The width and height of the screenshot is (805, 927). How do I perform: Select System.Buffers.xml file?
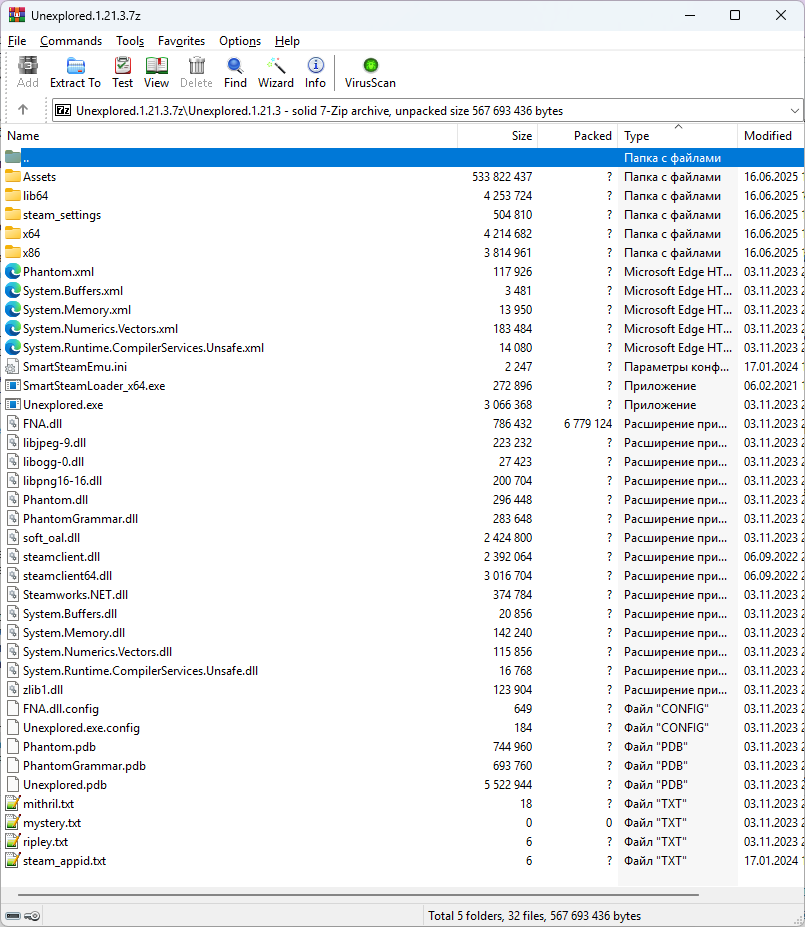coord(73,290)
